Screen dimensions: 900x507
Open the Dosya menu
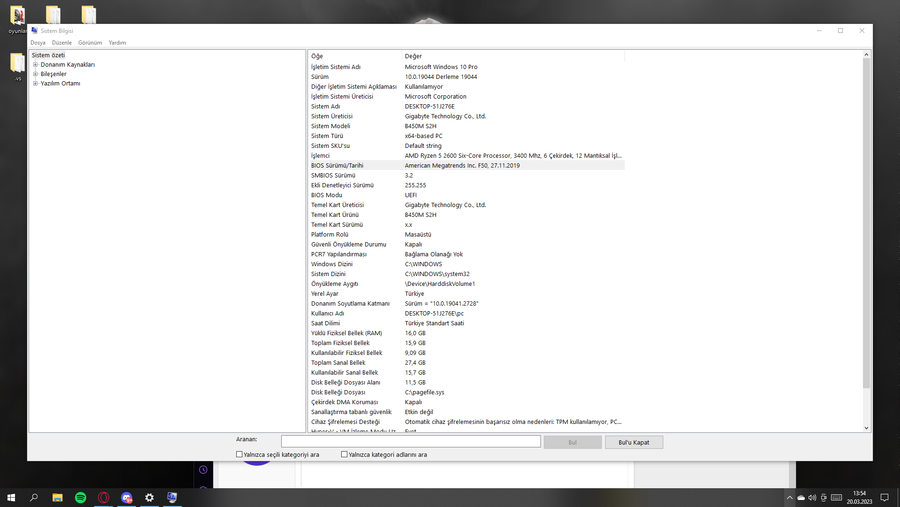tap(38, 42)
